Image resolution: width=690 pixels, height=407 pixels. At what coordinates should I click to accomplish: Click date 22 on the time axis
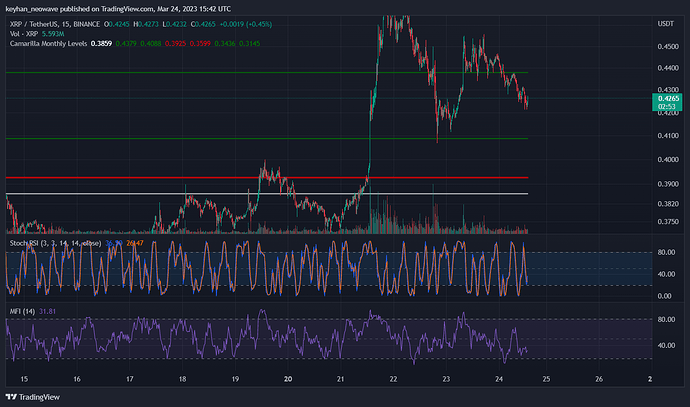(x=394, y=379)
